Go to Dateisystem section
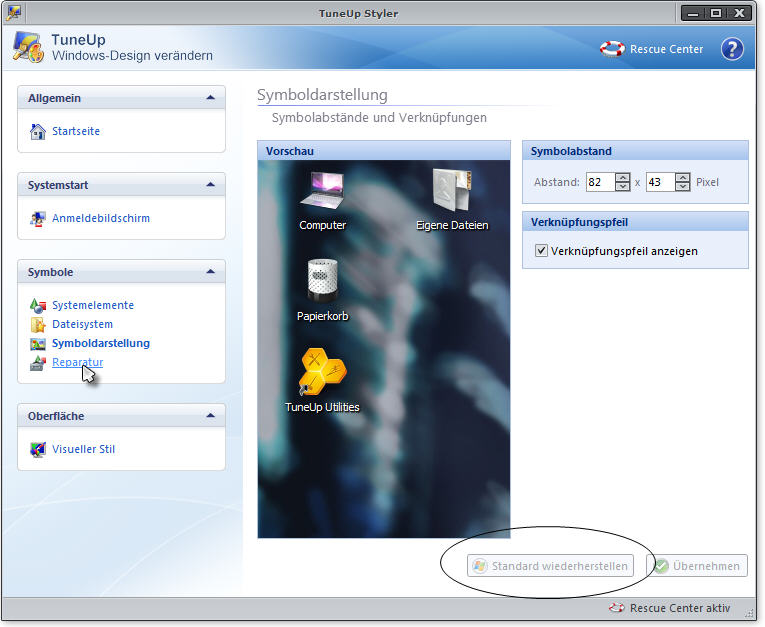The height and width of the screenshot is (627, 765). pyautogui.click(x=82, y=324)
